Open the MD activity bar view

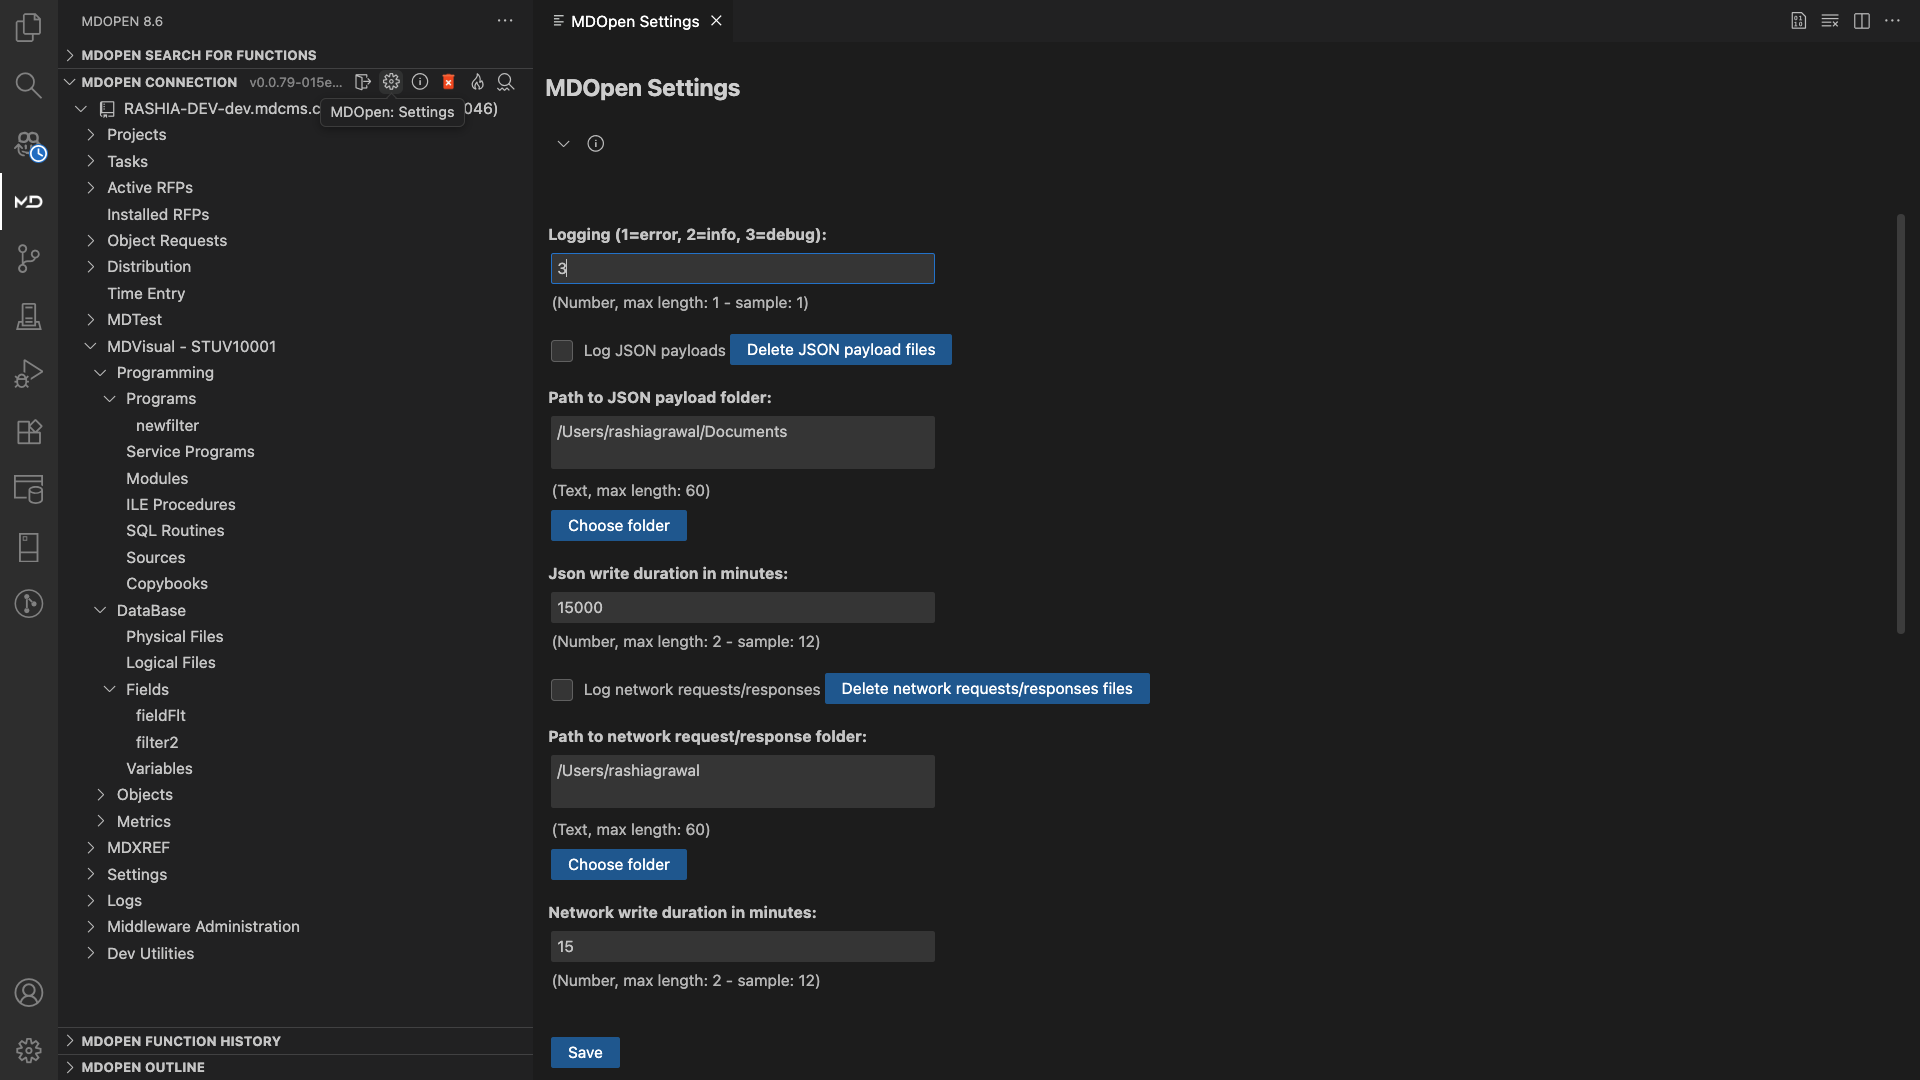(28, 202)
